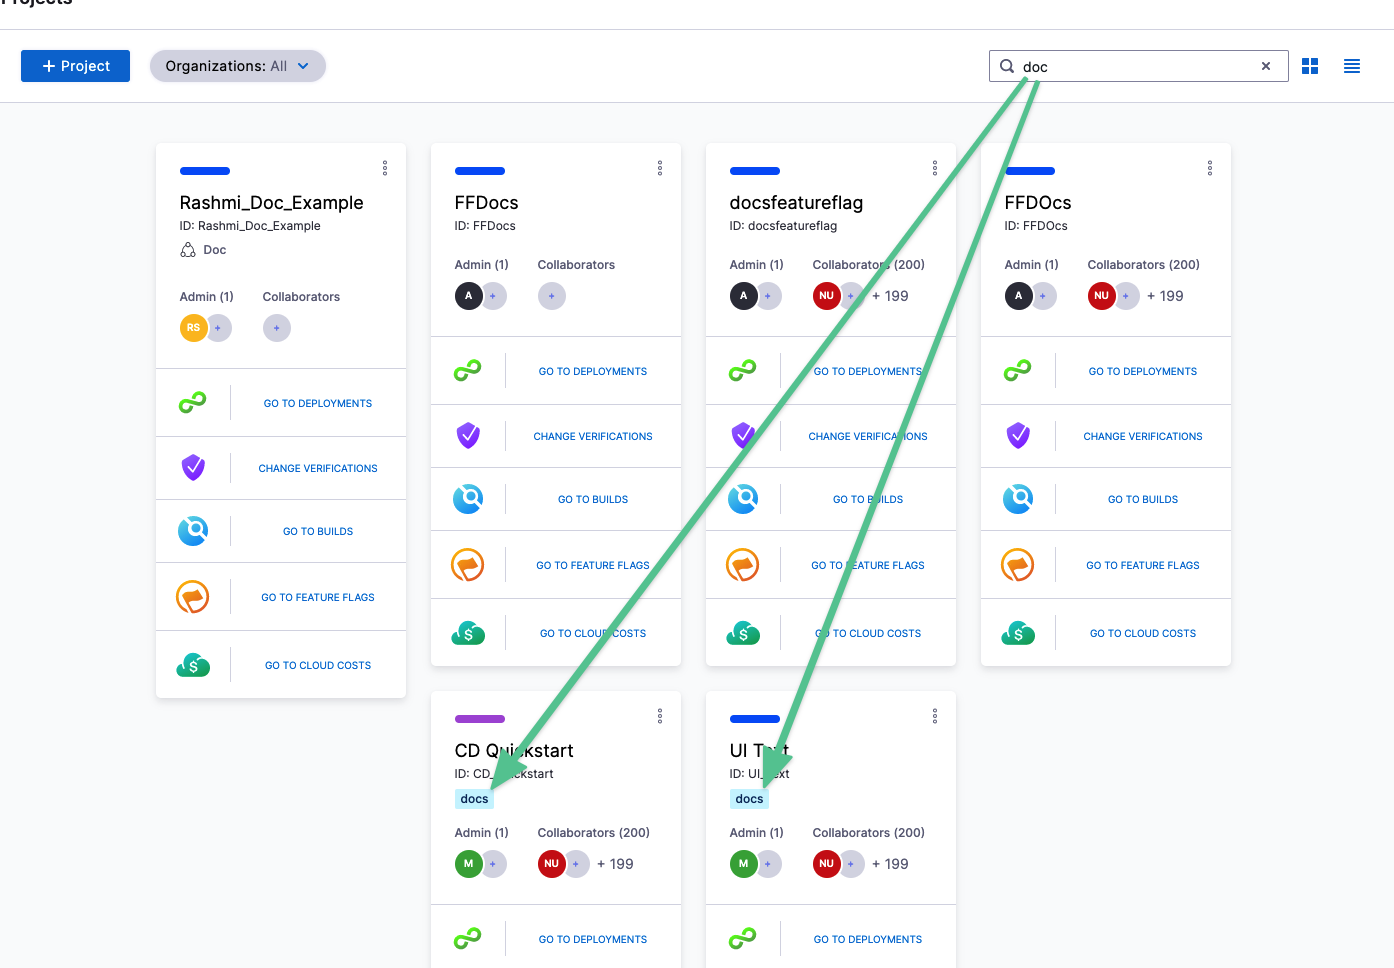The width and height of the screenshot is (1394, 968).
Task: Click the feature flags icon in docsfeatureflag card
Action: pyautogui.click(x=742, y=565)
